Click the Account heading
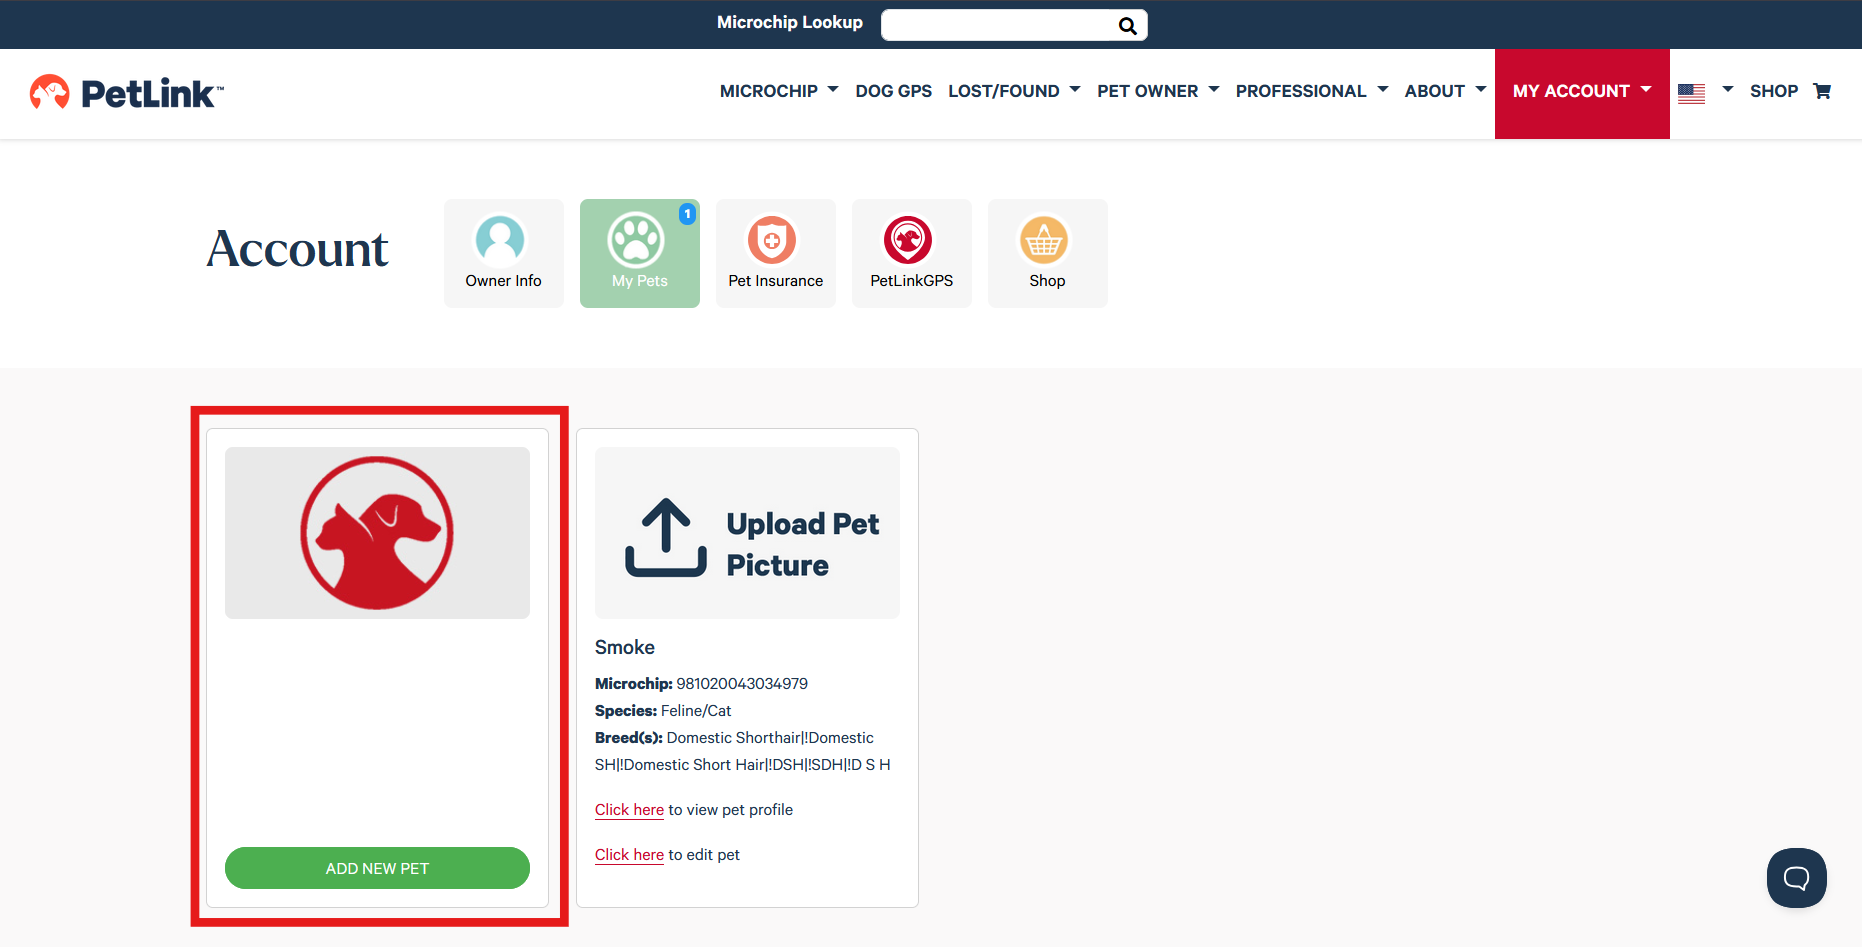Image resolution: width=1862 pixels, height=947 pixels. 297,249
